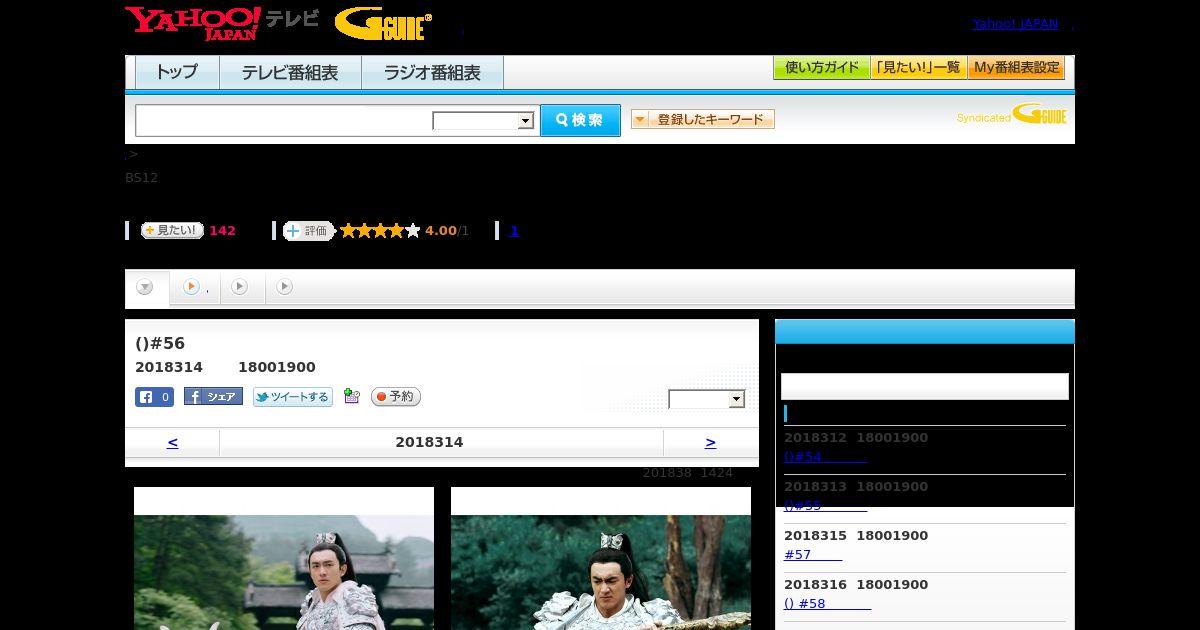The width and height of the screenshot is (1200, 630).
Task: Click the 予約 record button
Action: (x=396, y=397)
